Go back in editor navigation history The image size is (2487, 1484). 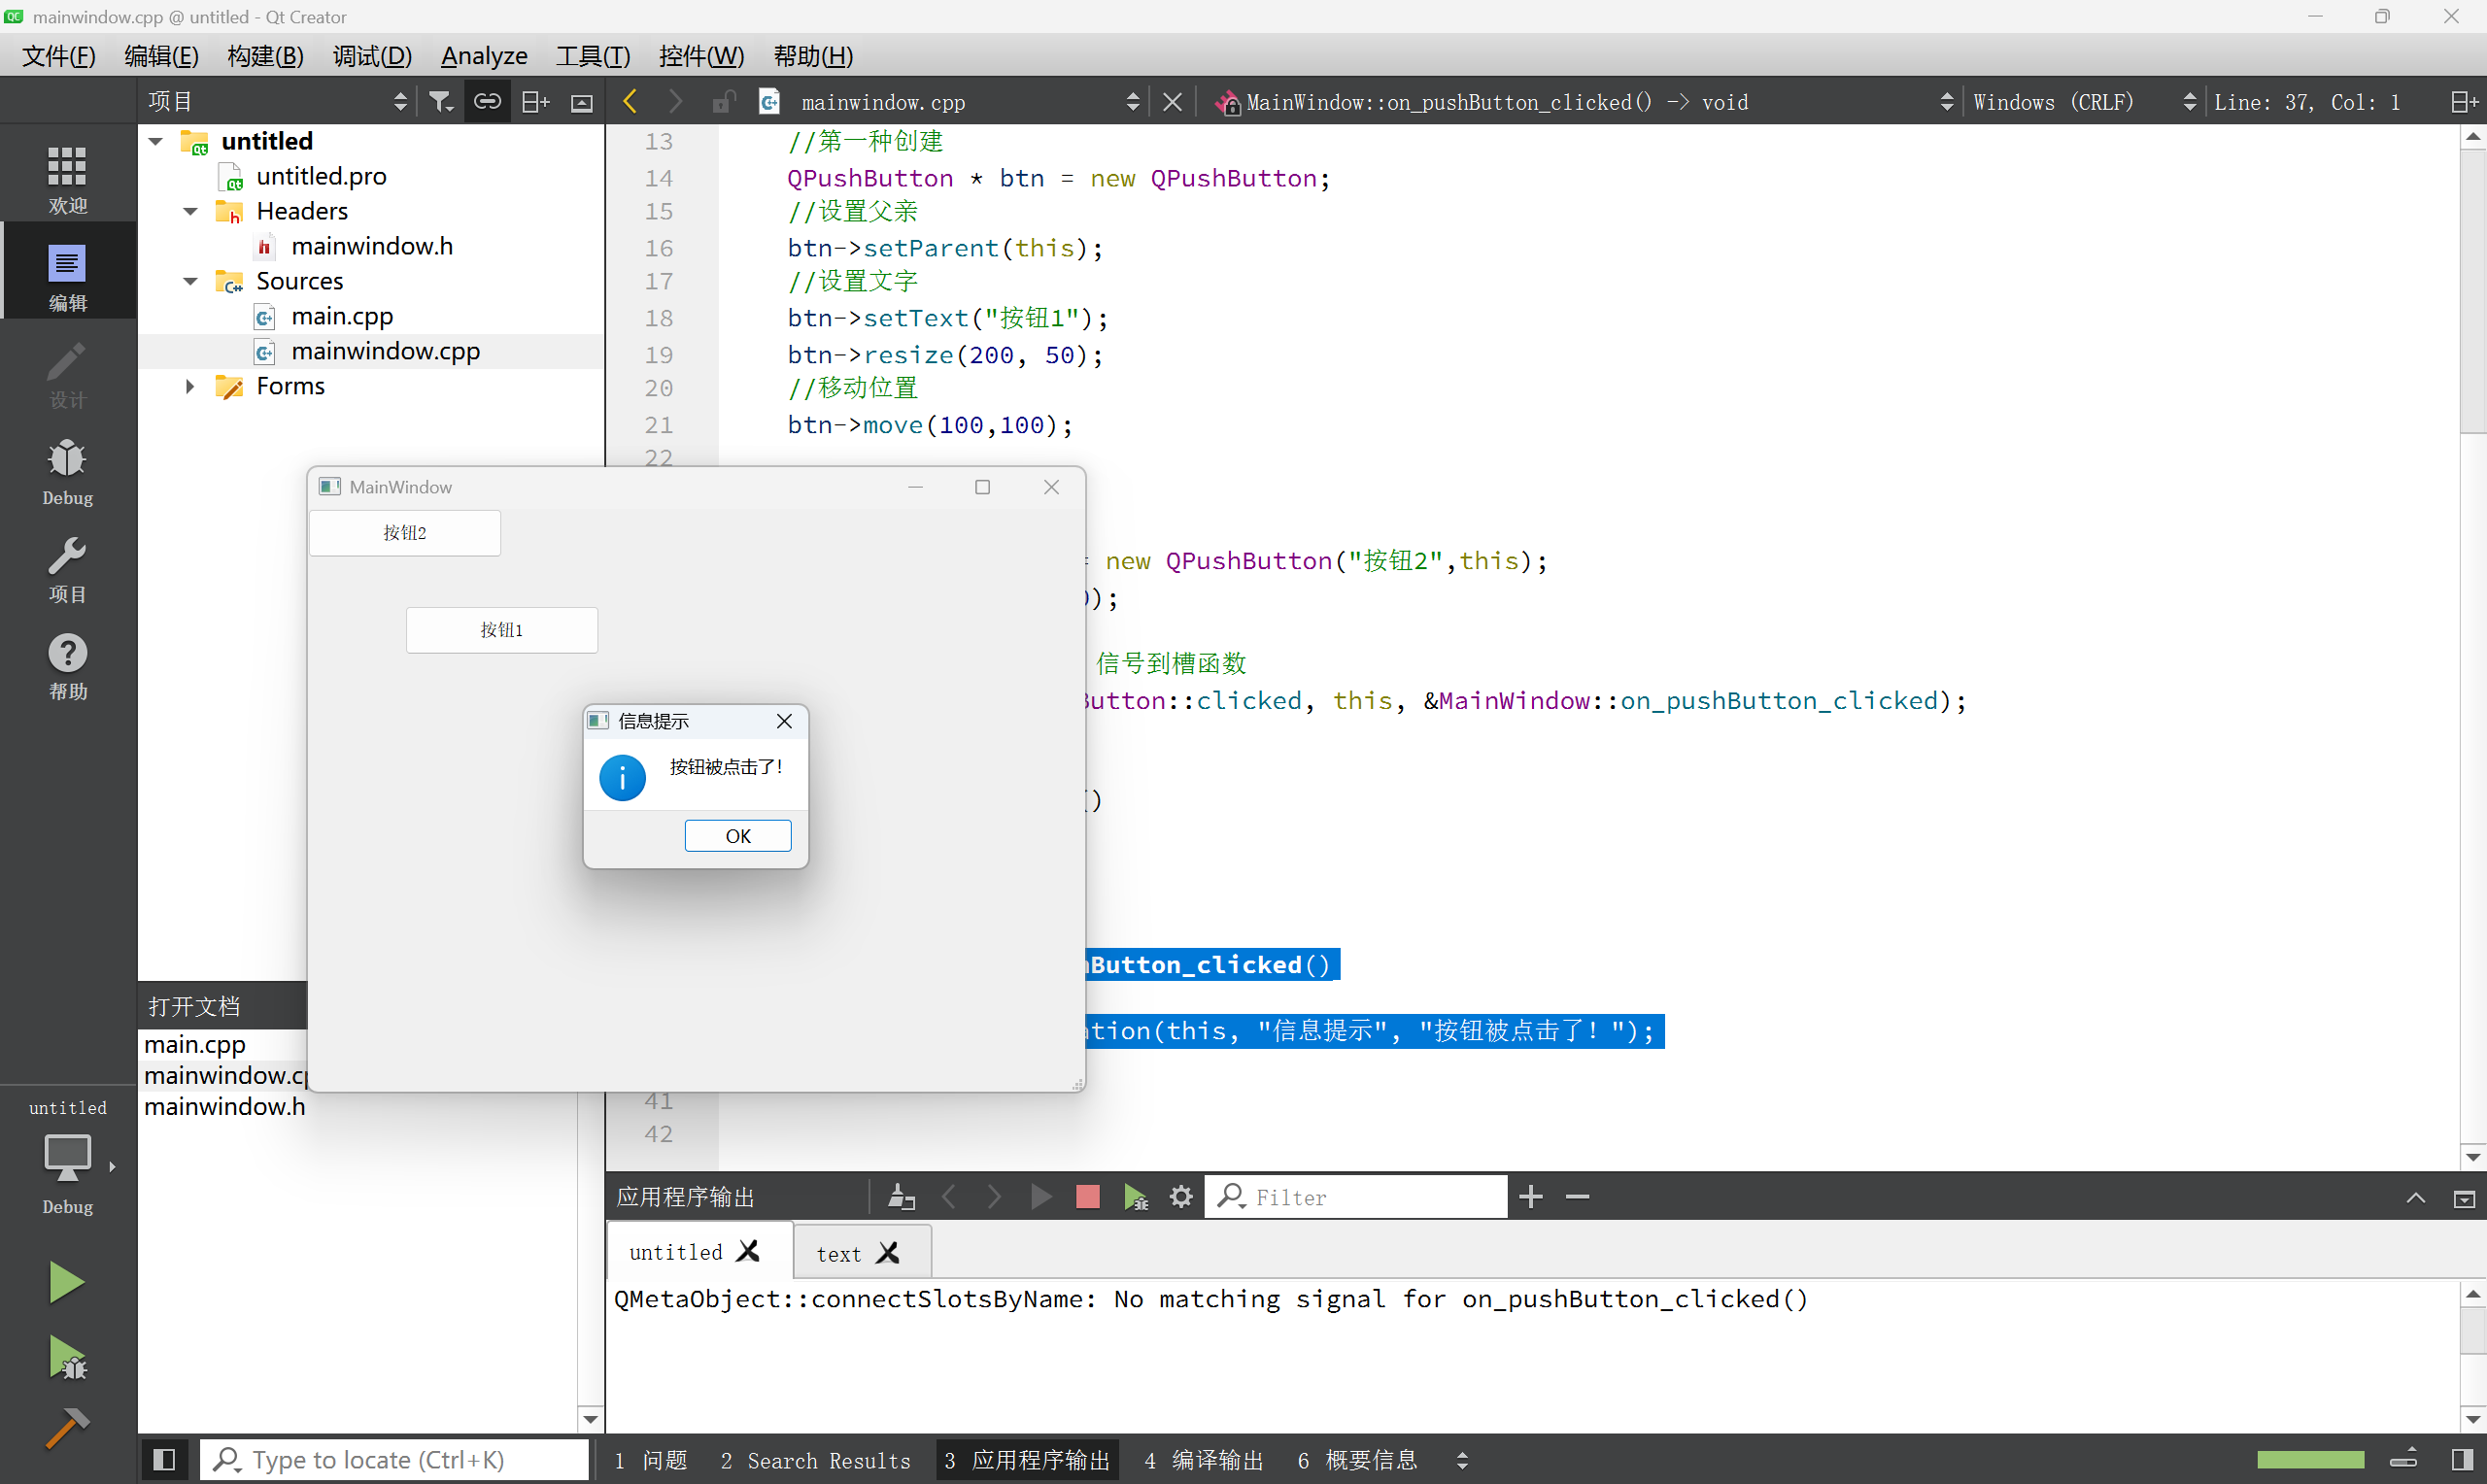630,102
